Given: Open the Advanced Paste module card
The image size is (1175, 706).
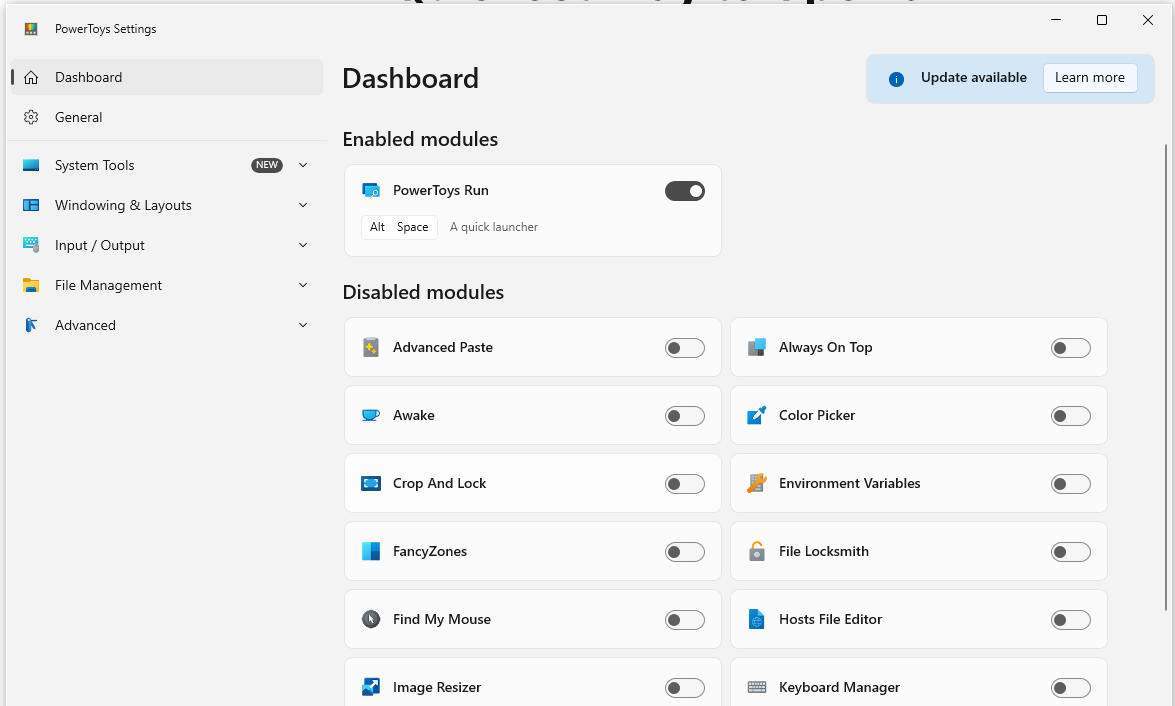Looking at the screenshot, I should [533, 347].
